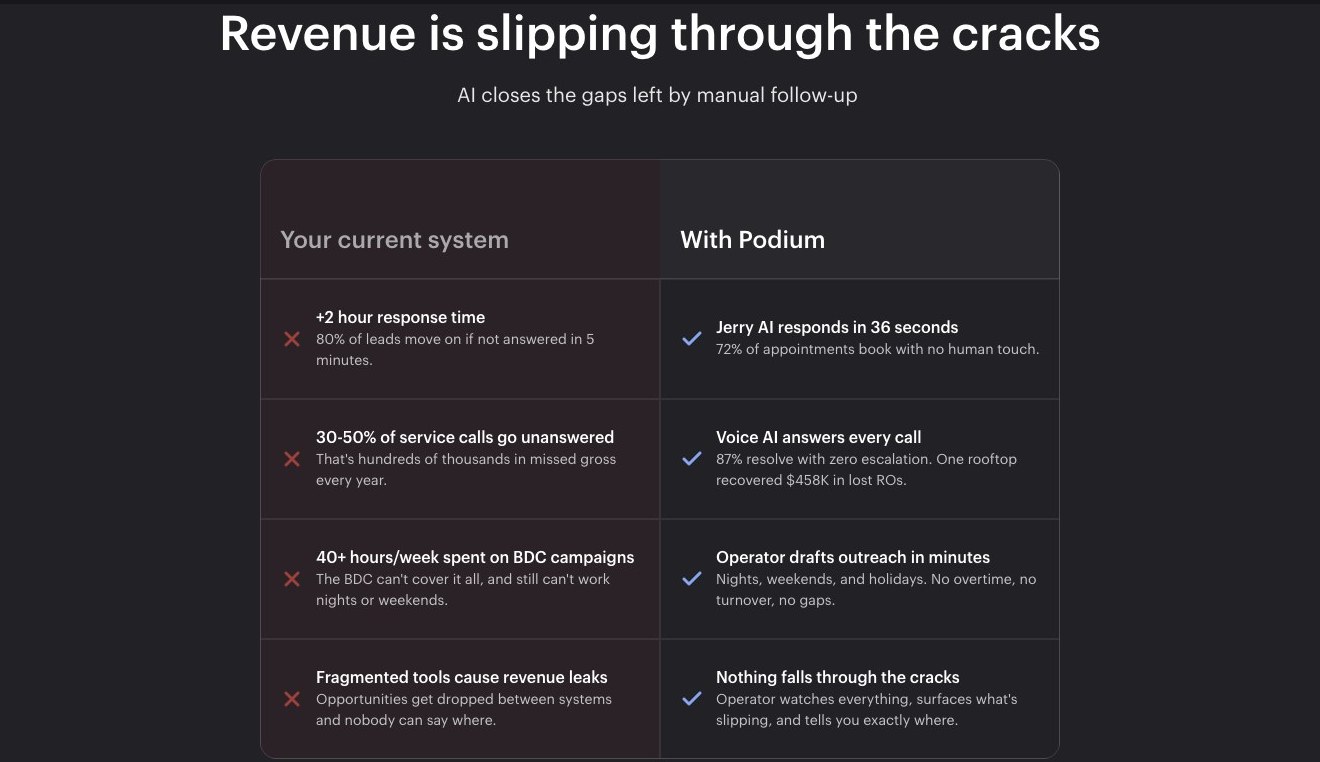This screenshot has width=1320, height=762.
Task: Click the red X beside BDC campaigns row
Action: point(292,579)
